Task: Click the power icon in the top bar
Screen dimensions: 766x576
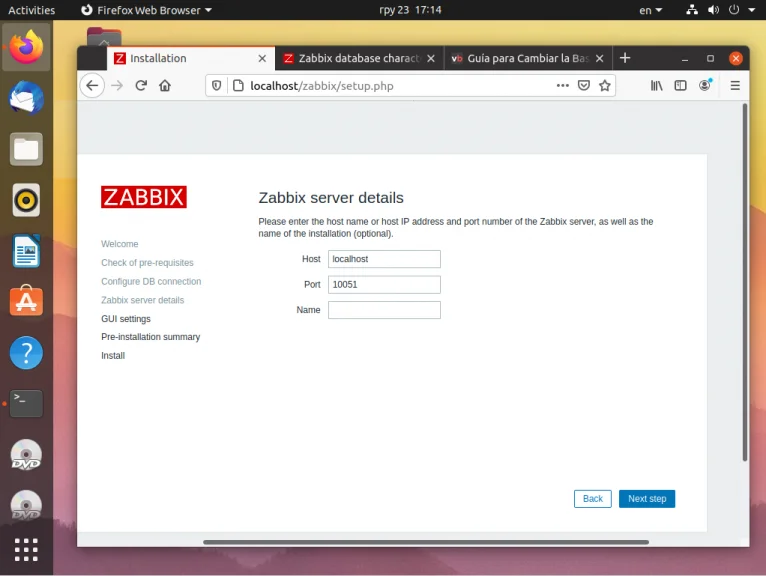Action: [x=734, y=10]
